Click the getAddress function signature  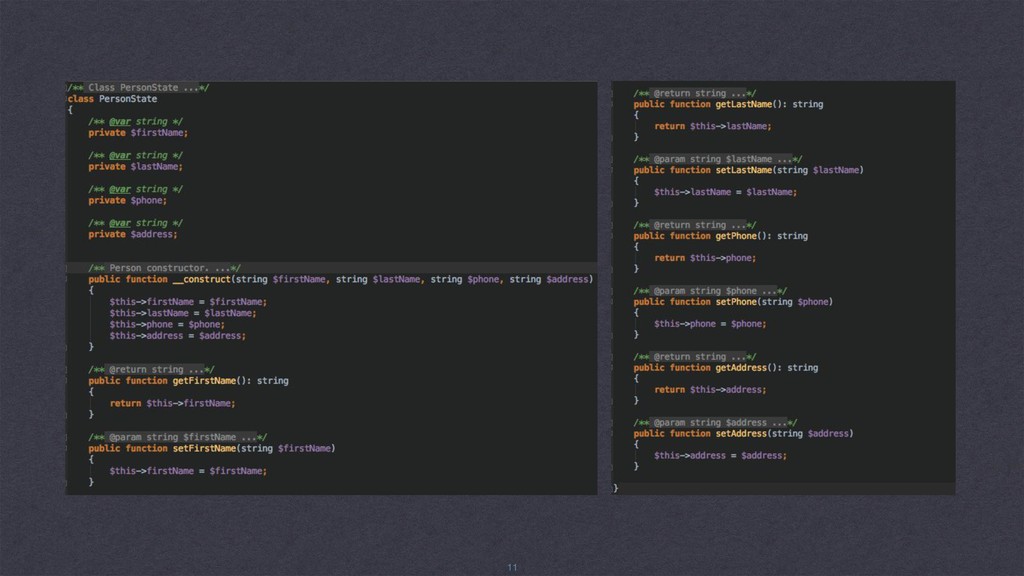tap(726, 368)
